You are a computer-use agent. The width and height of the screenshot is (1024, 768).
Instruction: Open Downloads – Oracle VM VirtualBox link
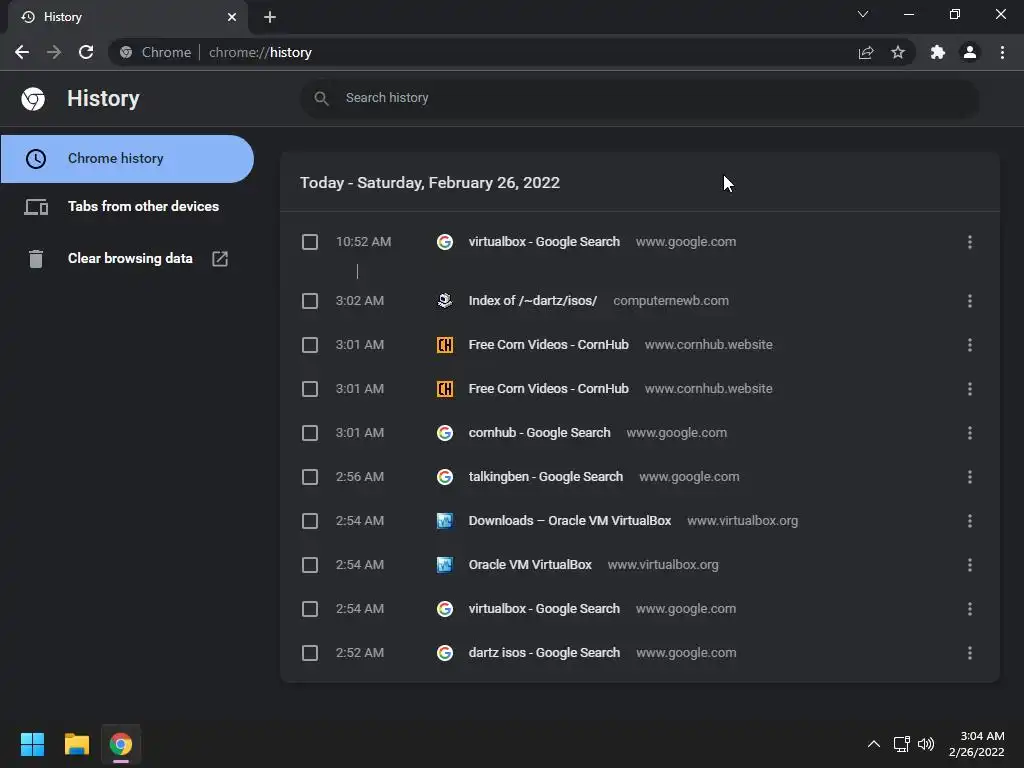pos(569,521)
